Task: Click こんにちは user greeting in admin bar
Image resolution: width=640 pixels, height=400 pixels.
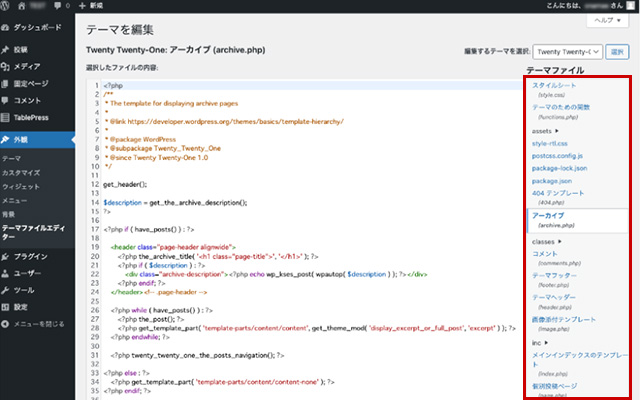Action: pyautogui.click(x=584, y=6)
